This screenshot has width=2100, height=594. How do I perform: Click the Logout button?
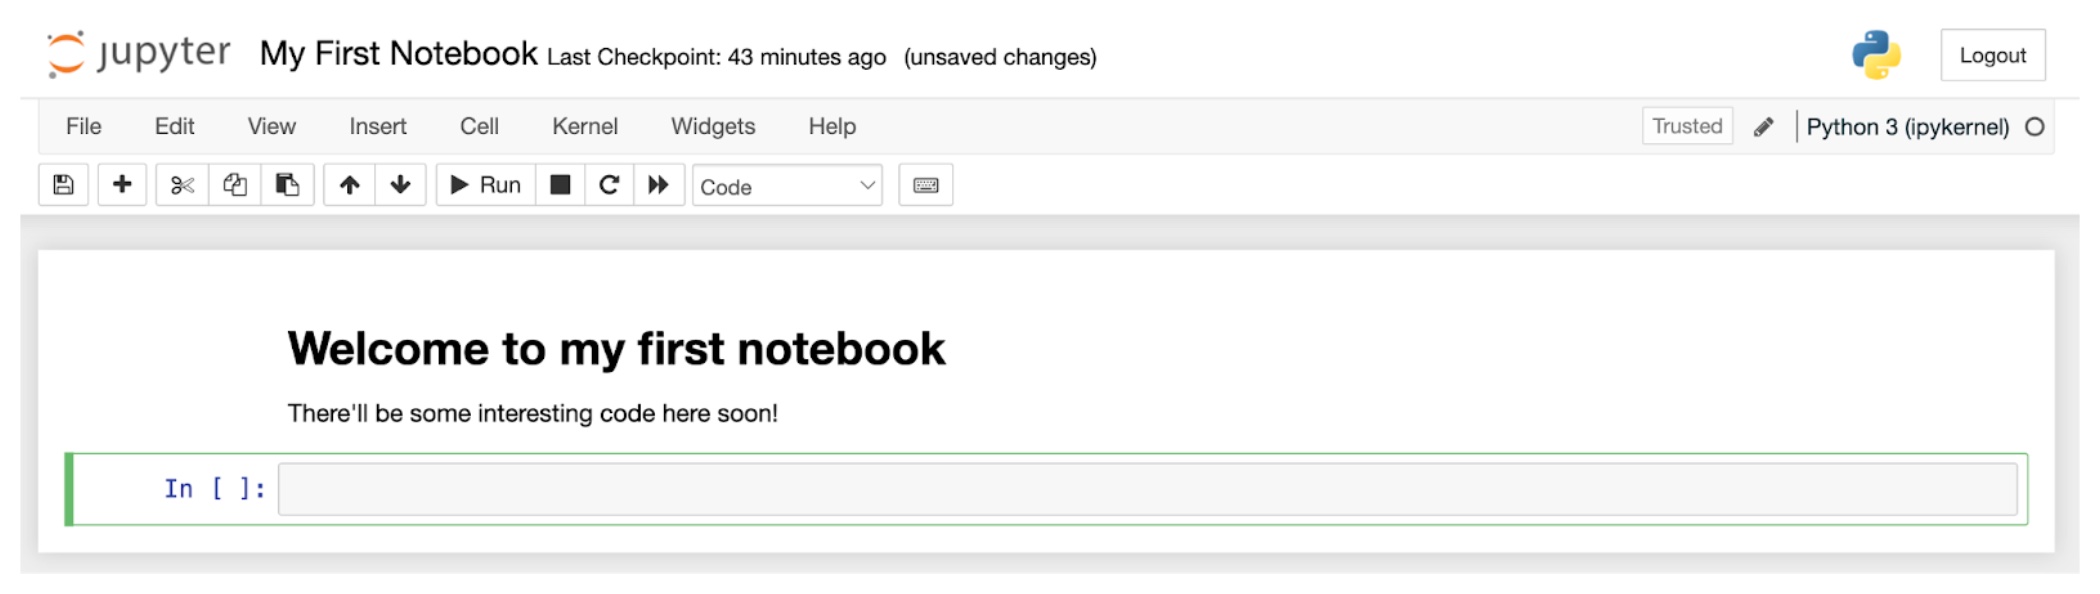point(1992,55)
